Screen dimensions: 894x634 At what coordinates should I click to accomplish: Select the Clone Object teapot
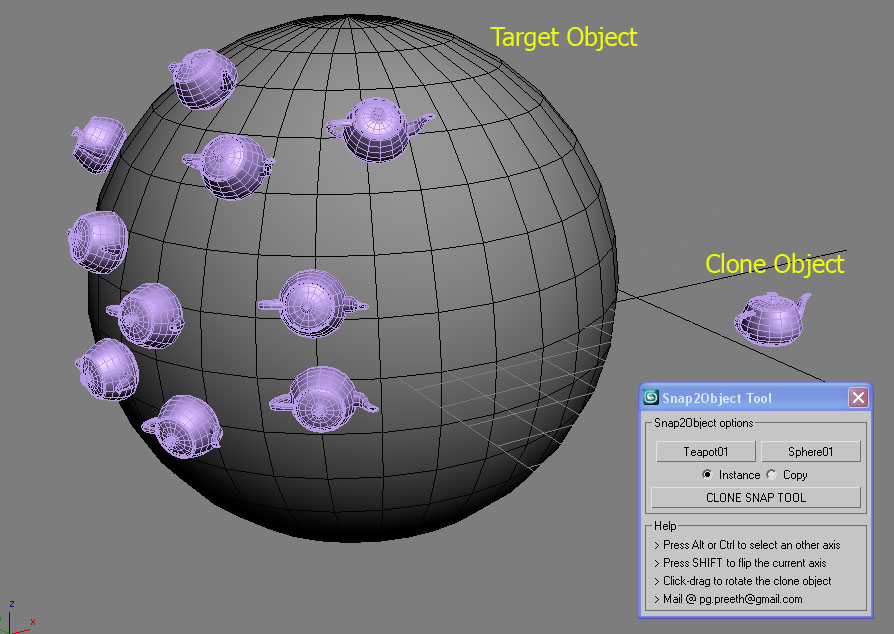tap(770, 320)
